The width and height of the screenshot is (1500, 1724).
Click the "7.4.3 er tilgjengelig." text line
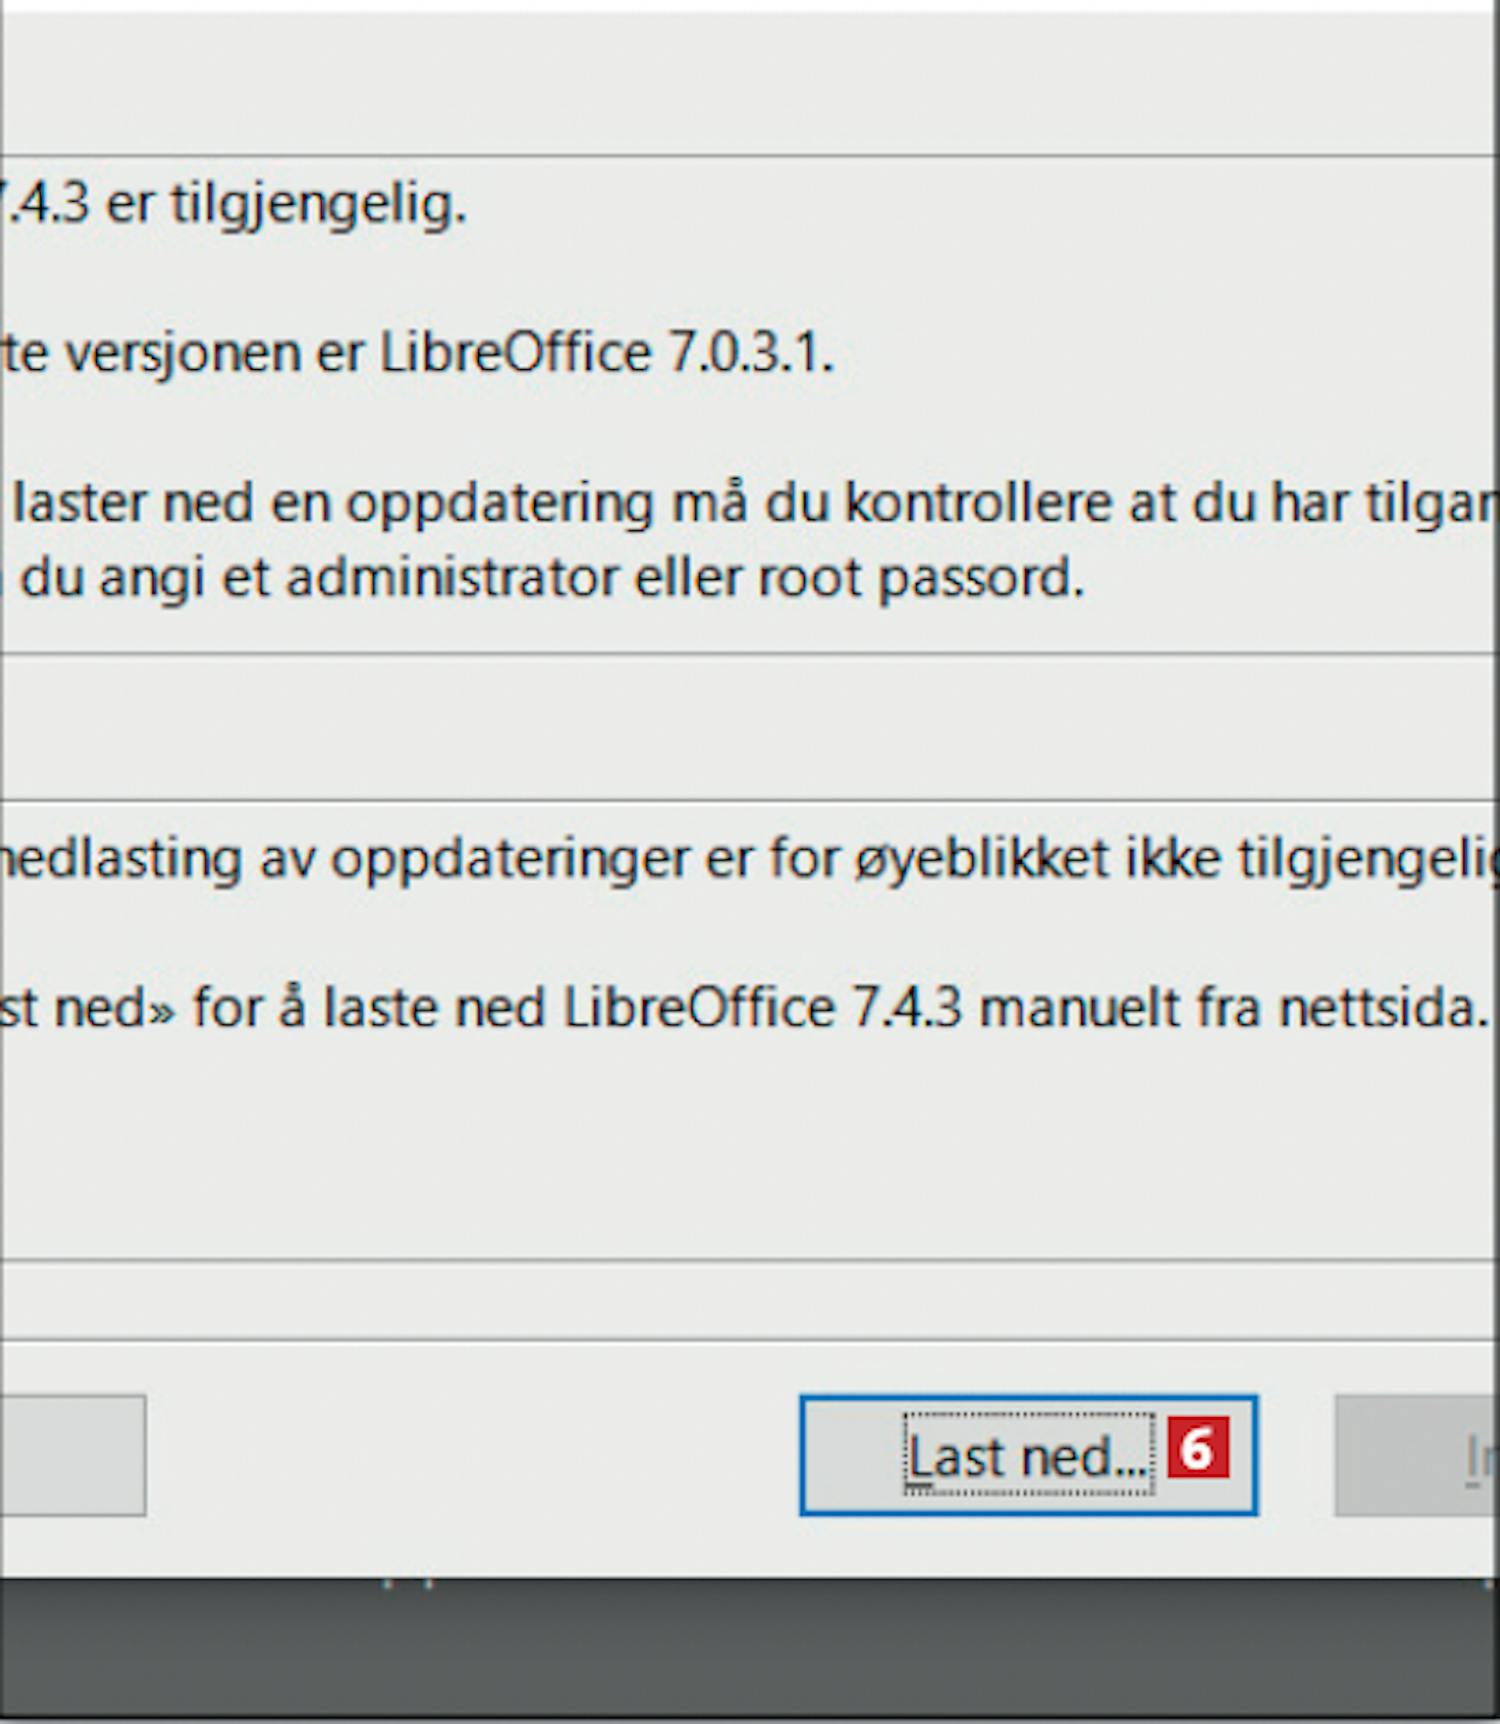(x=232, y=205)
